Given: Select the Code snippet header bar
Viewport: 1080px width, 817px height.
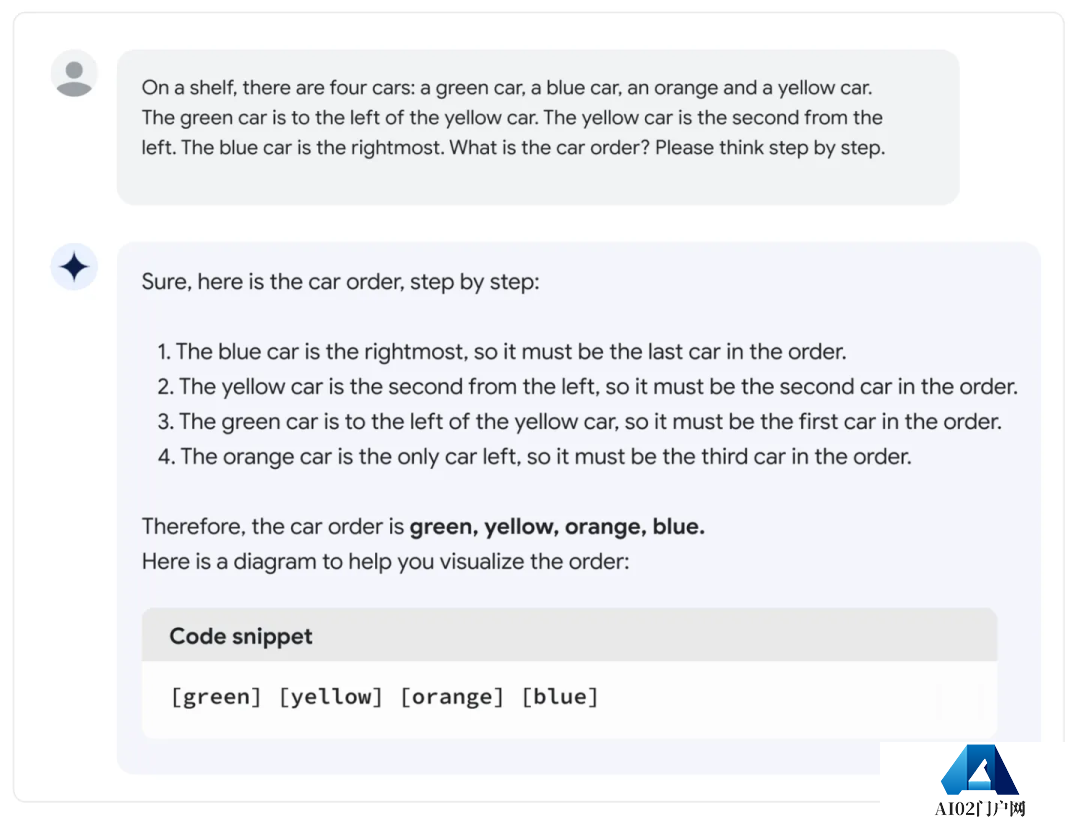Looking at the screenshot, I should (x=569, y=635).
